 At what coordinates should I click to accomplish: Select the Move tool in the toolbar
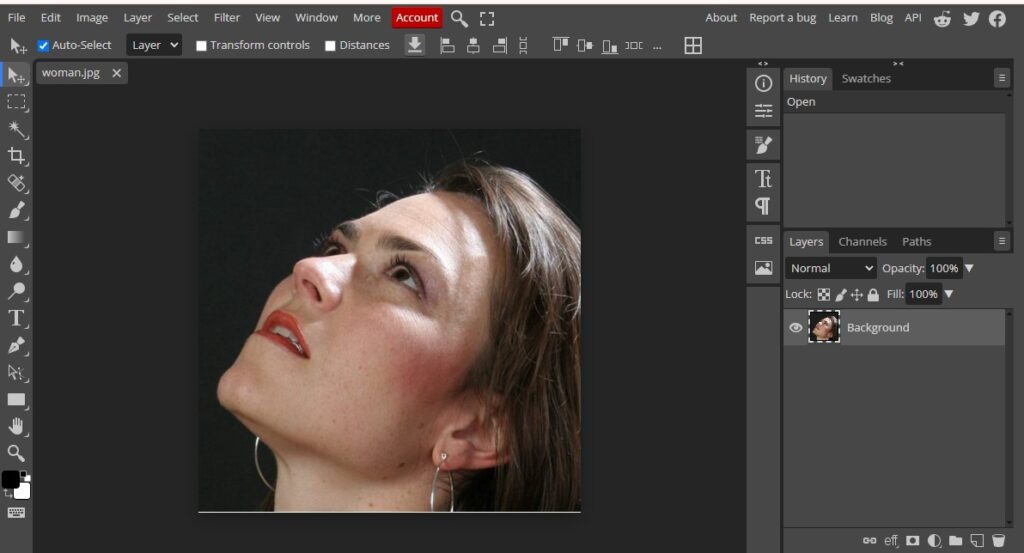[16, 76]
